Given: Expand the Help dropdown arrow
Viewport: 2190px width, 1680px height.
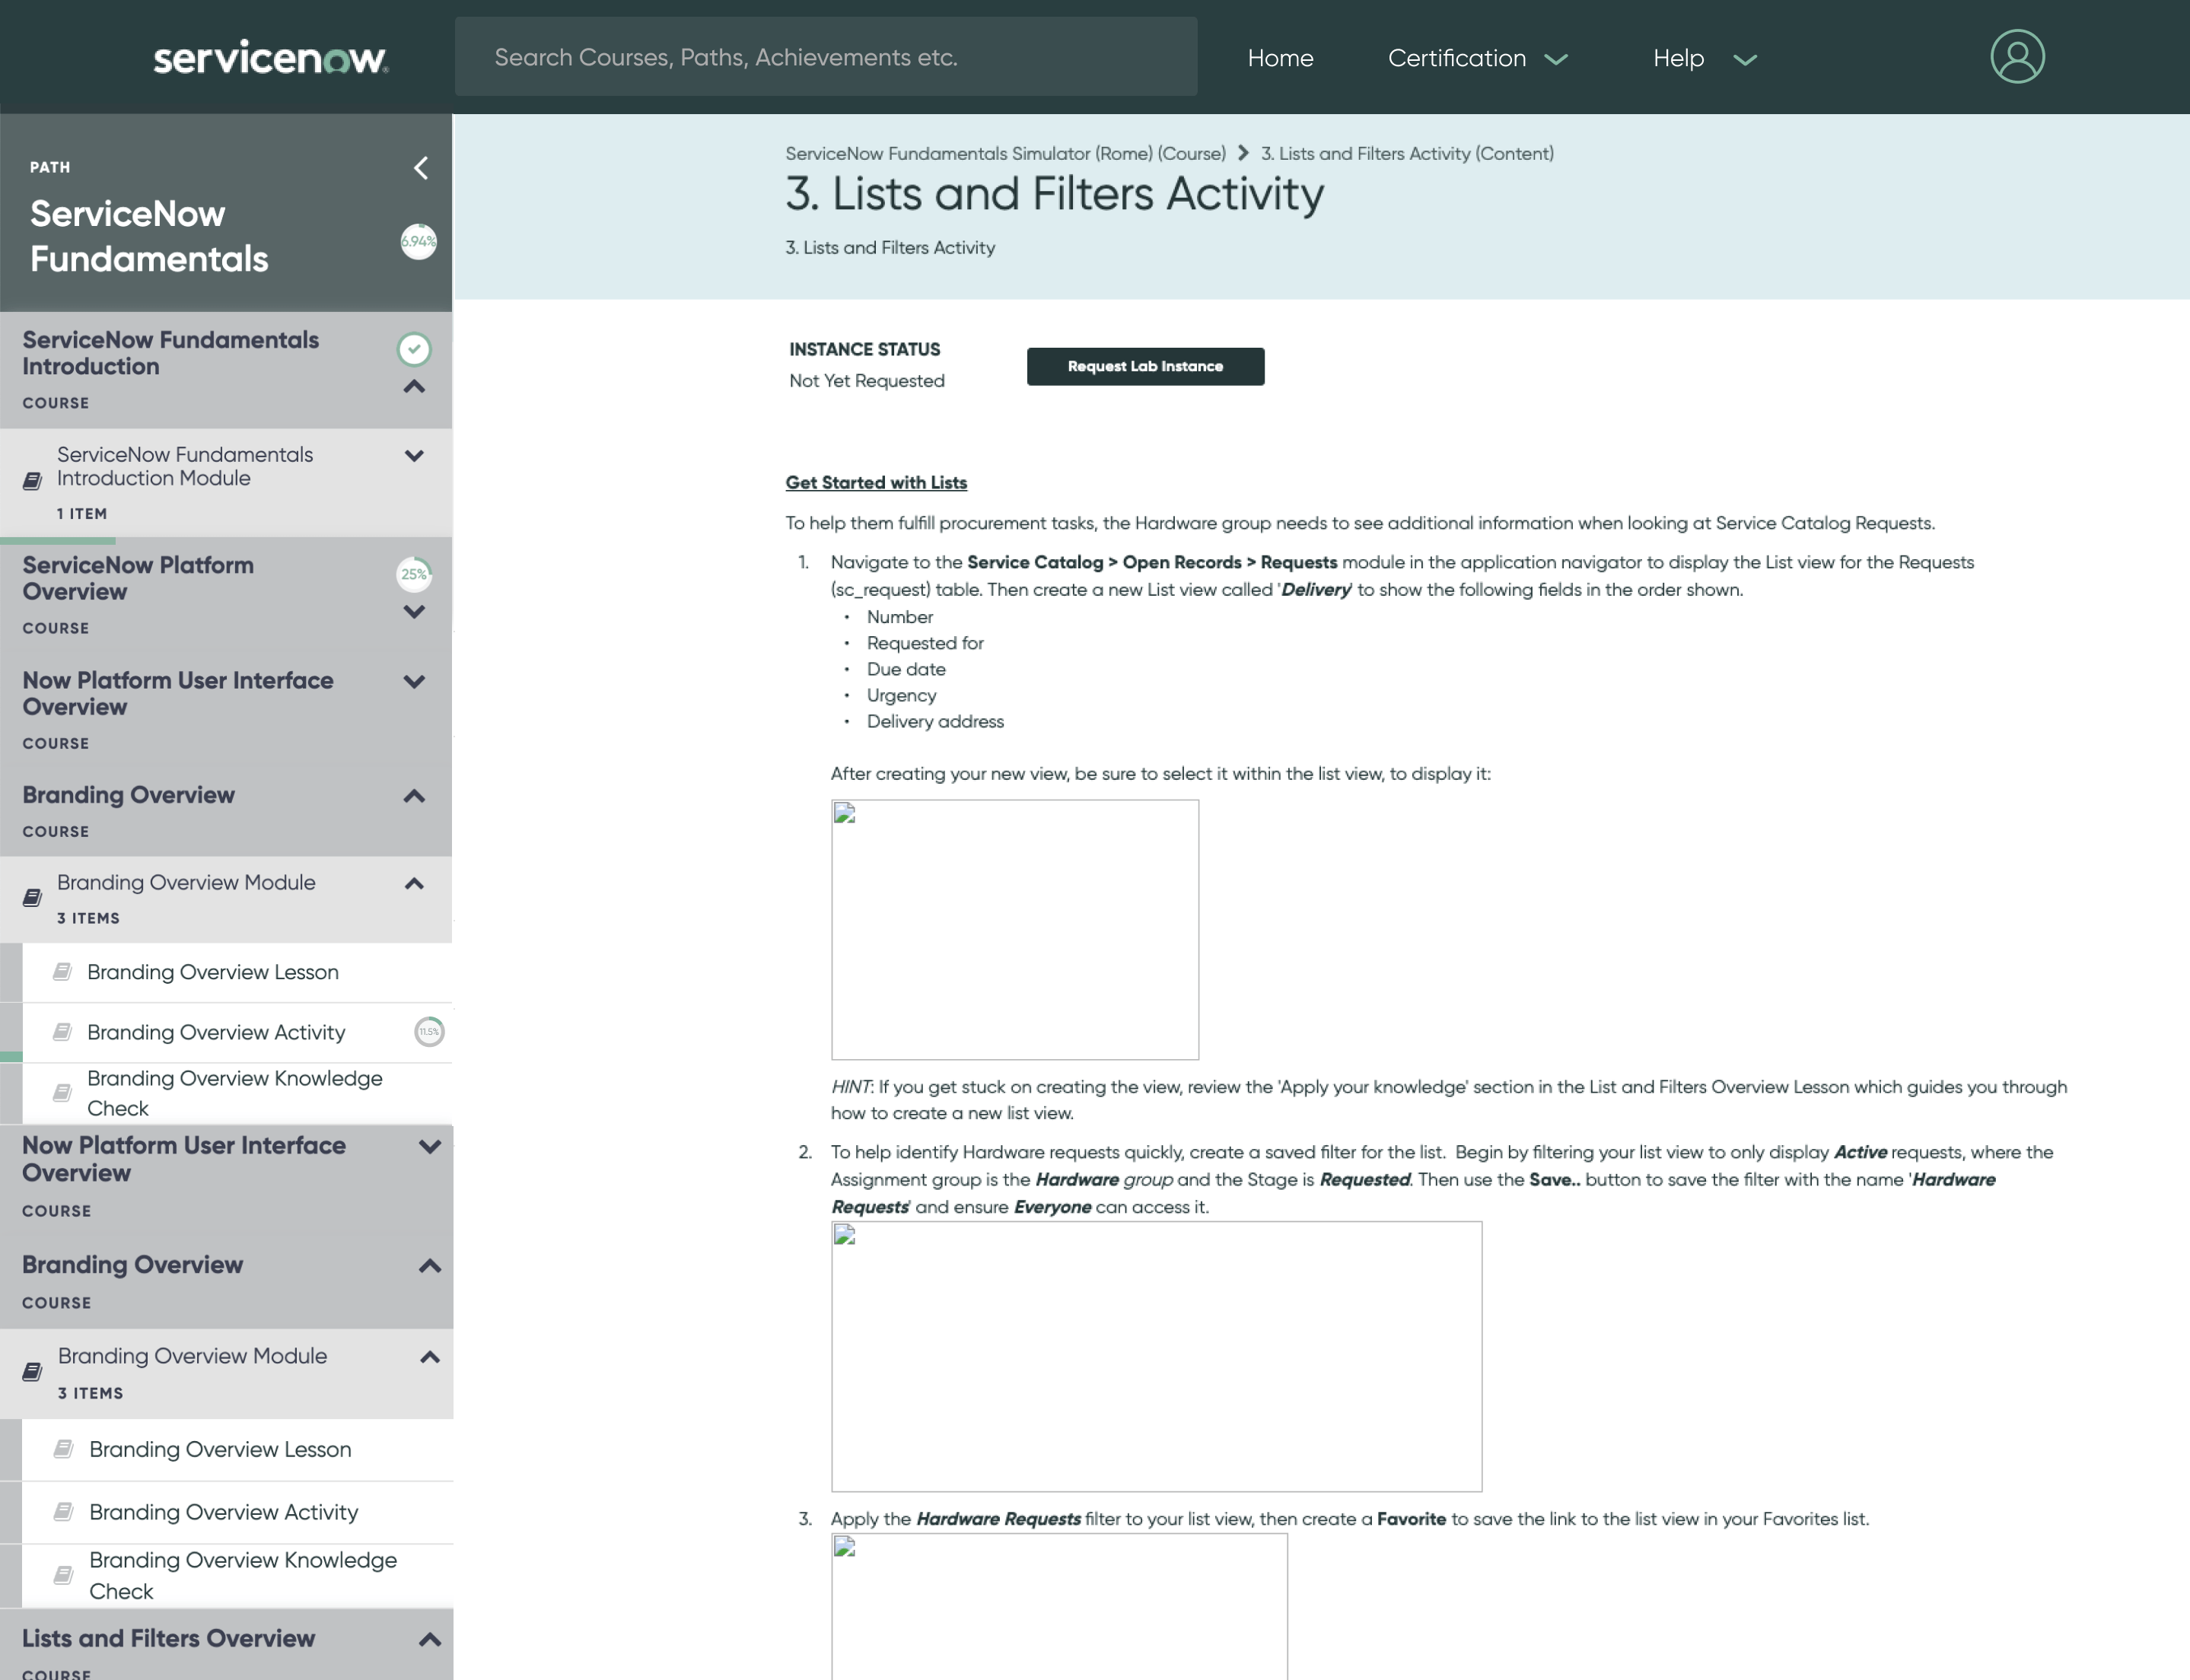Looking at the screenshot, I should (x=1744, y=60).
